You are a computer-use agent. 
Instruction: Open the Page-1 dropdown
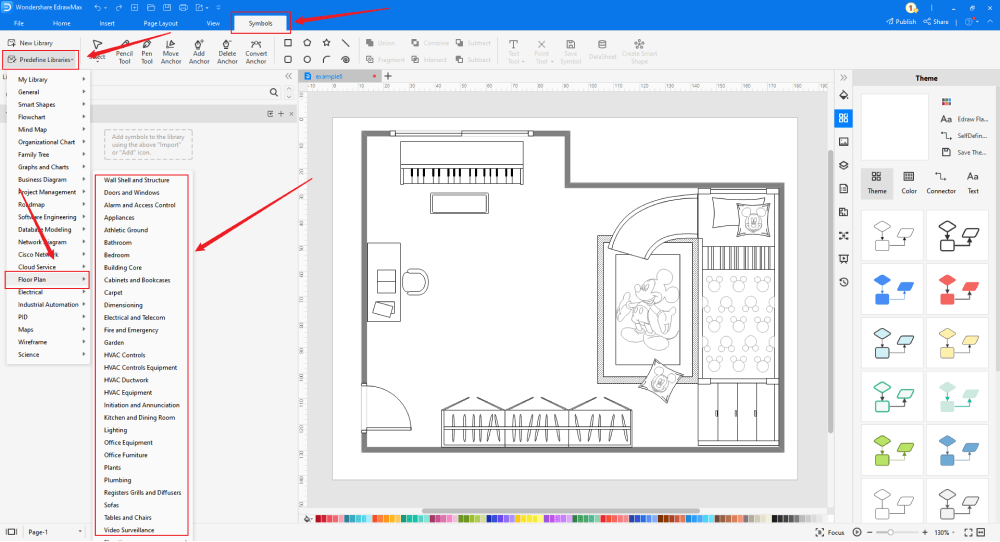tap(55, 532)
